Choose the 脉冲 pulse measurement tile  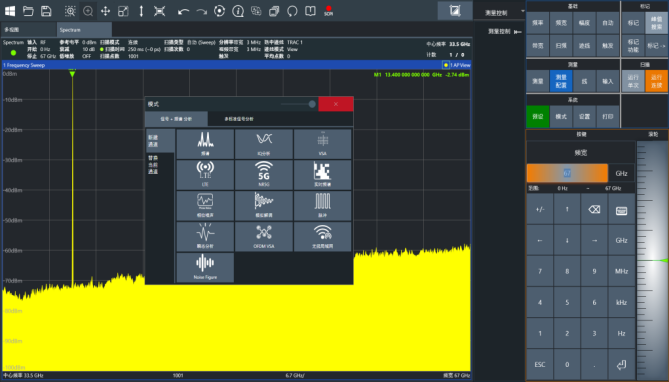[x=323, y=206]
